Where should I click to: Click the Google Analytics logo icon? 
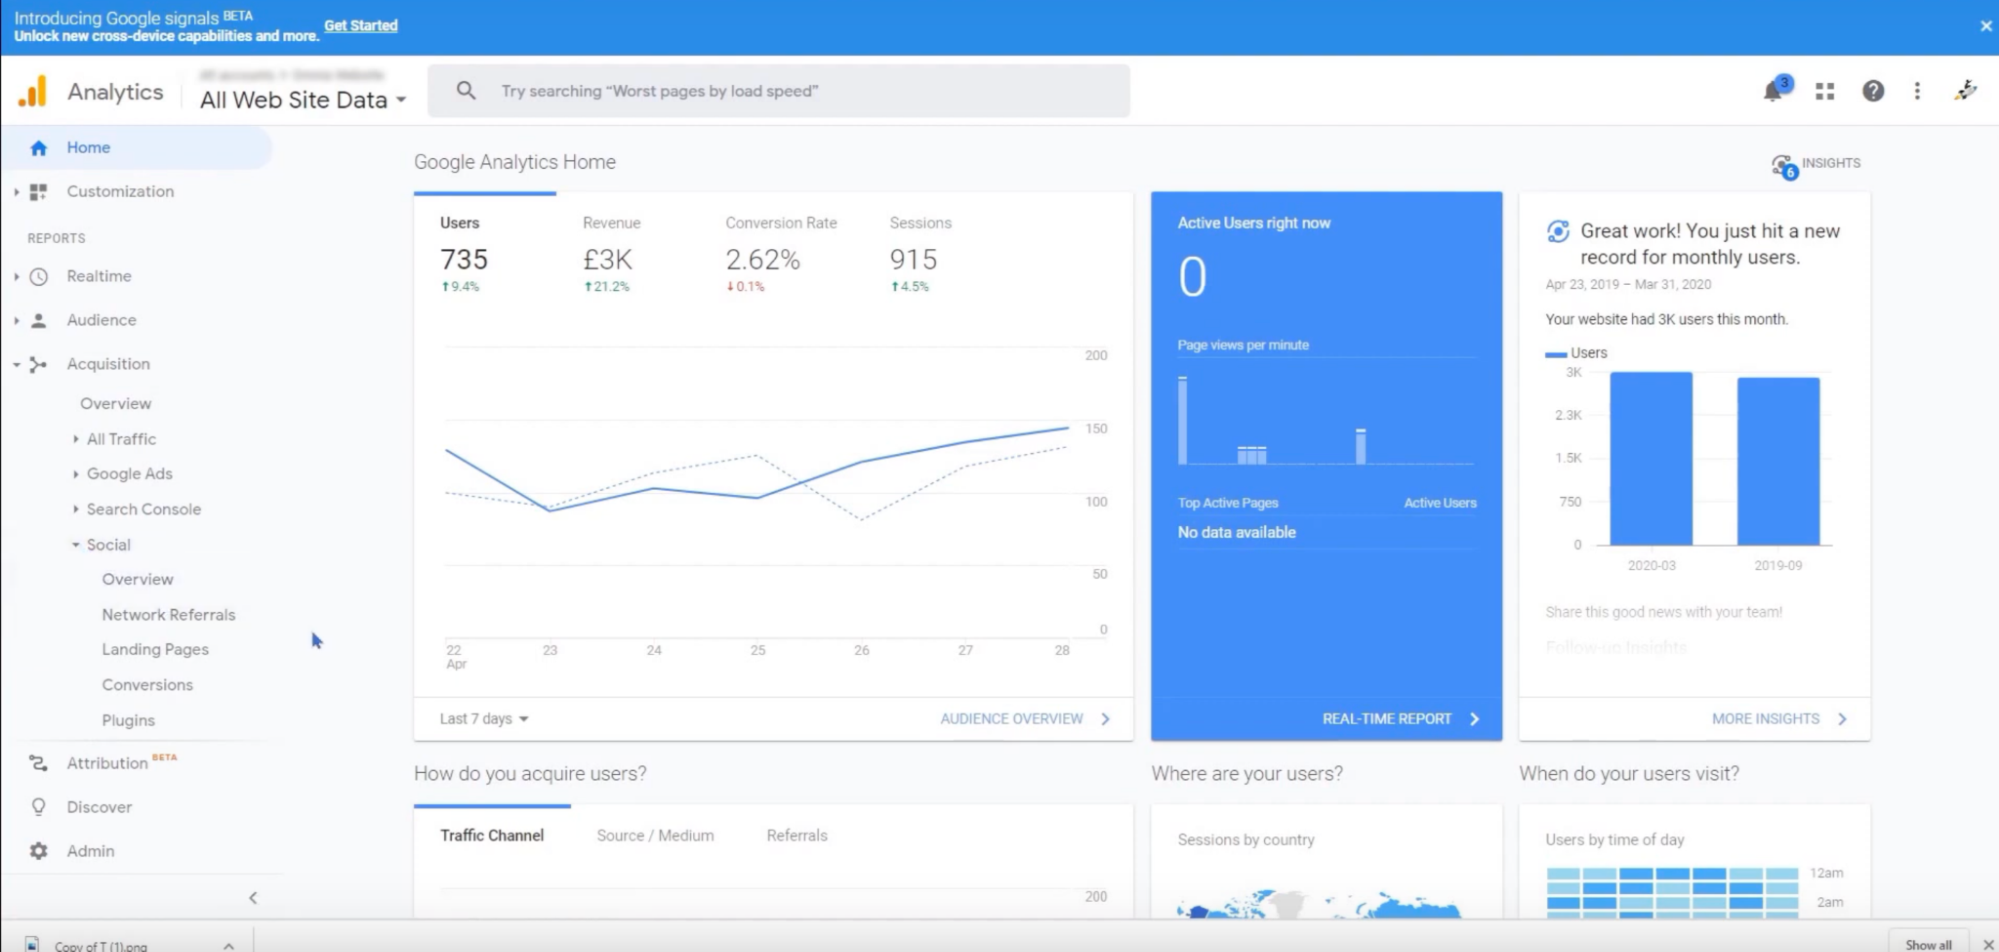(x=32, y=91)
